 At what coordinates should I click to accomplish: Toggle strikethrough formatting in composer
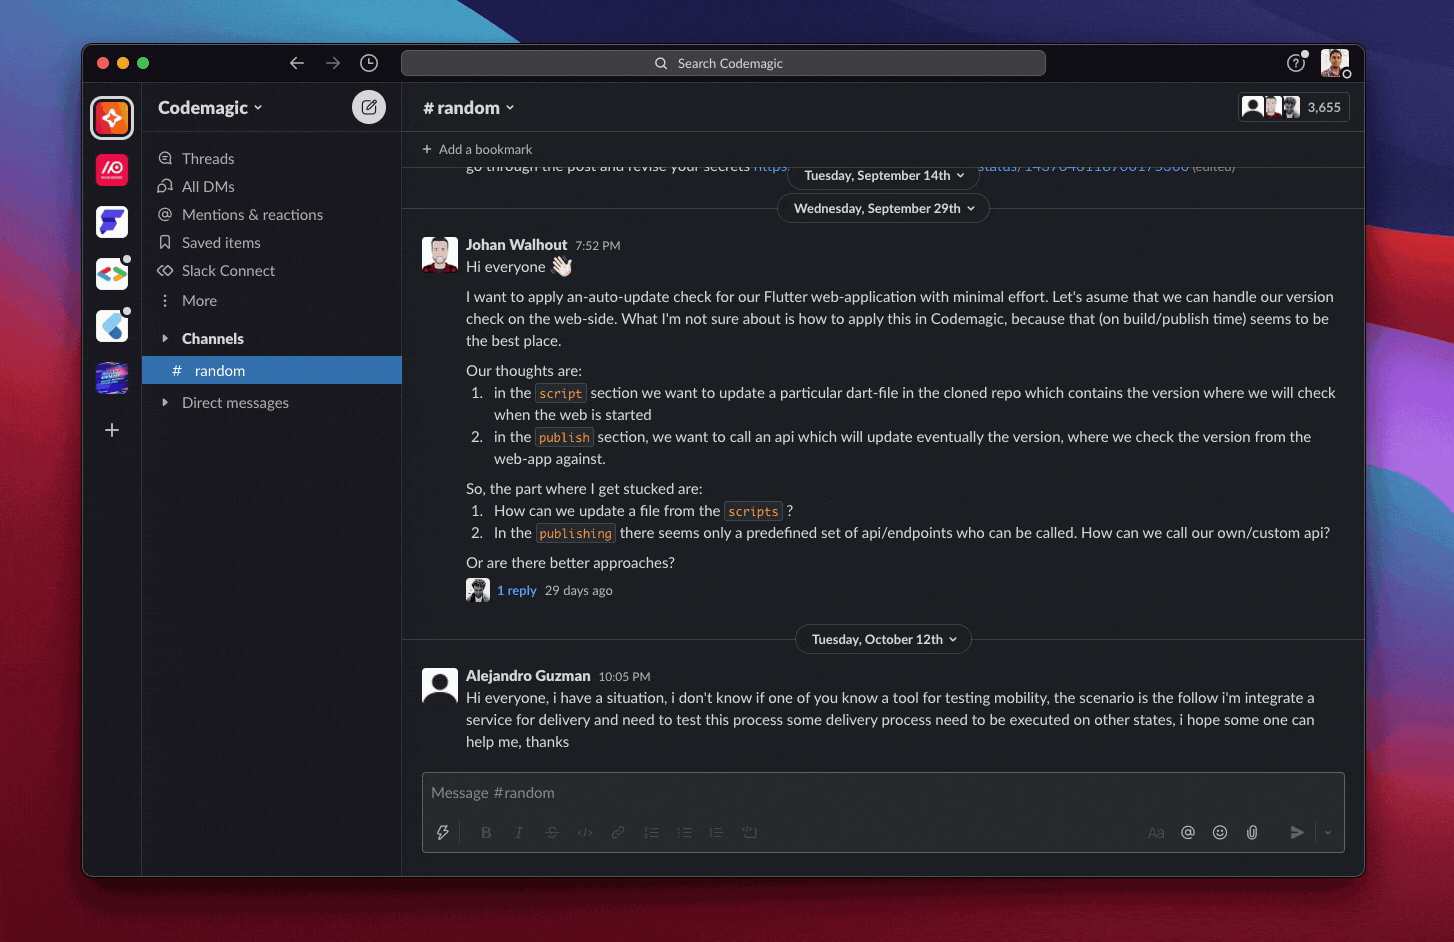[x=552, y=832]
